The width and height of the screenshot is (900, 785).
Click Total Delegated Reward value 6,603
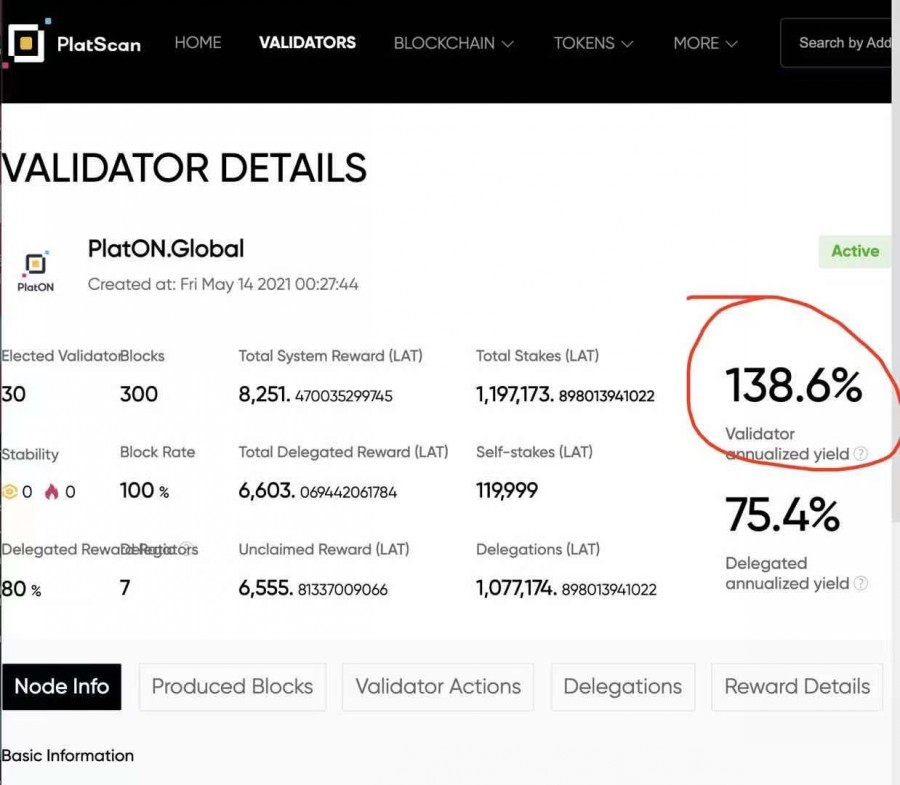[317, 491]
